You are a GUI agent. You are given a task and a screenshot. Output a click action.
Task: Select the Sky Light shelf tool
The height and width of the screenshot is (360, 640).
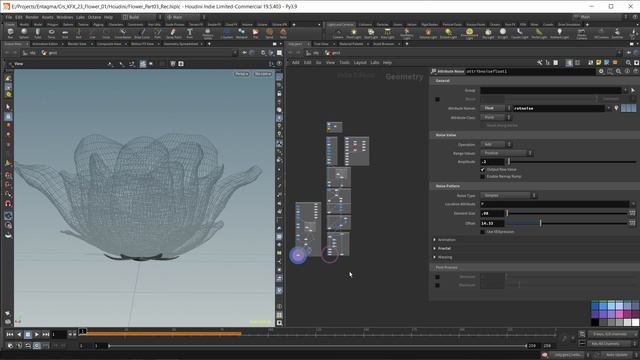point(488,33)
